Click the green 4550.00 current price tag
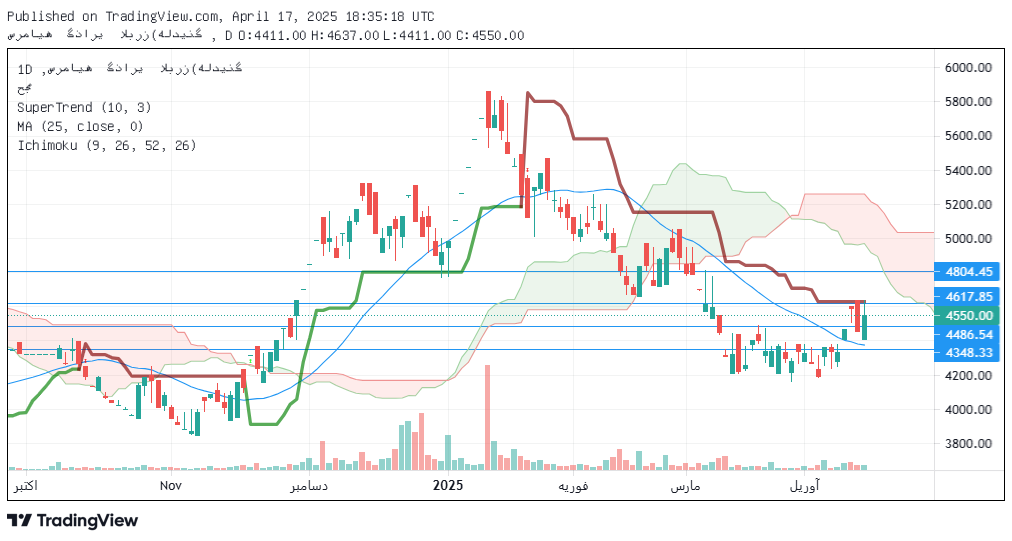1012x541 pixels. point(969,315)
